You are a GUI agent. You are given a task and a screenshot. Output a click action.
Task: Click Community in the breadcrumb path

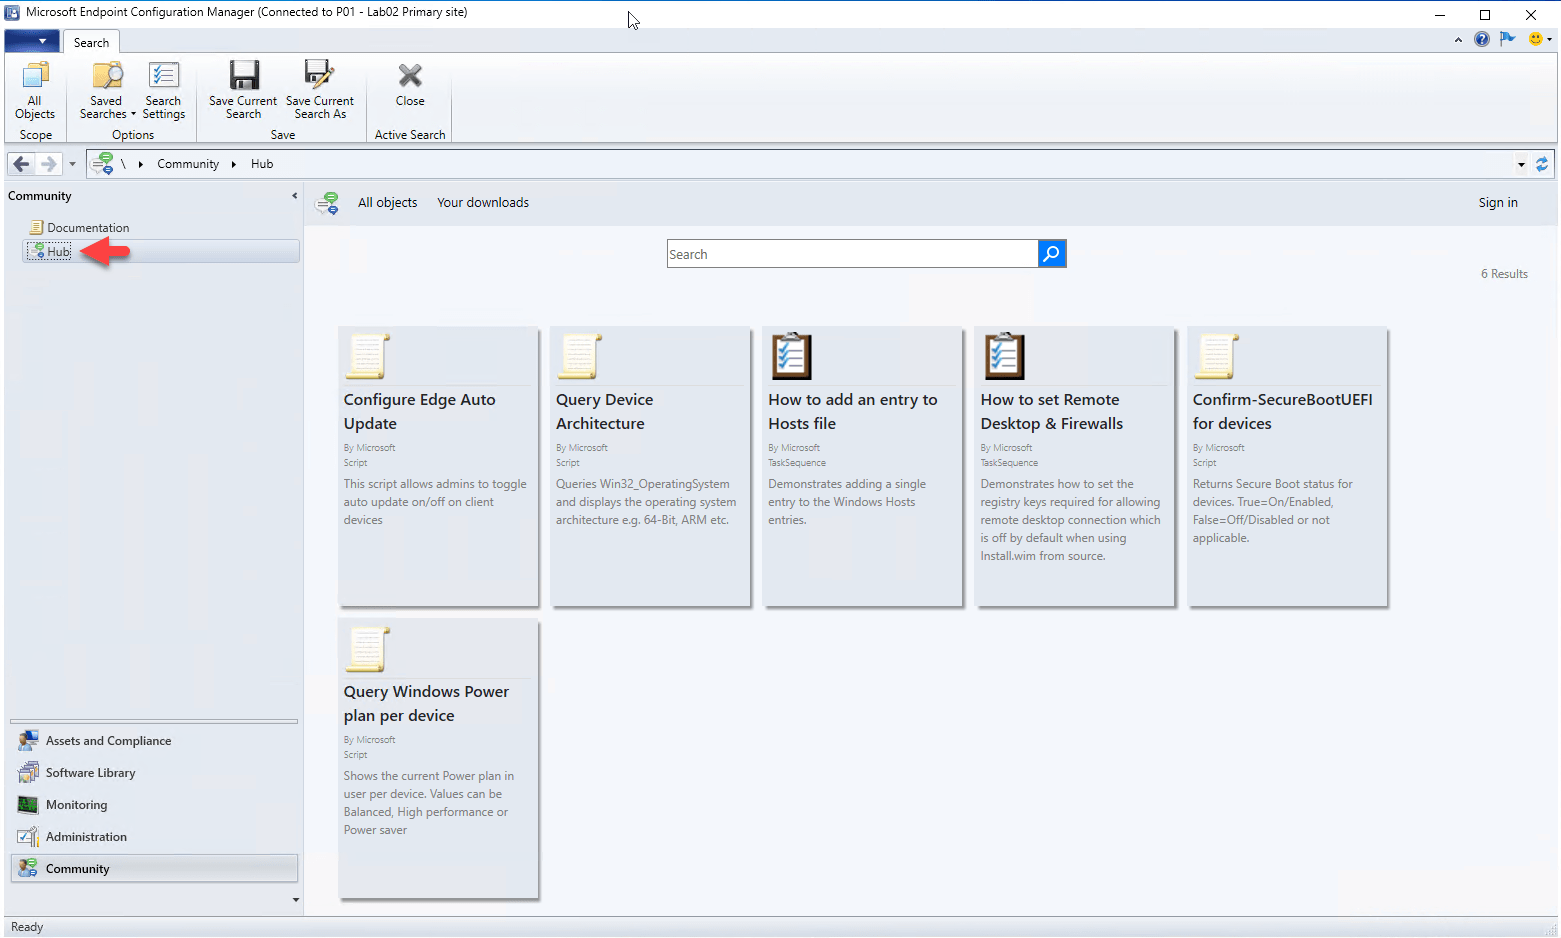188,164
